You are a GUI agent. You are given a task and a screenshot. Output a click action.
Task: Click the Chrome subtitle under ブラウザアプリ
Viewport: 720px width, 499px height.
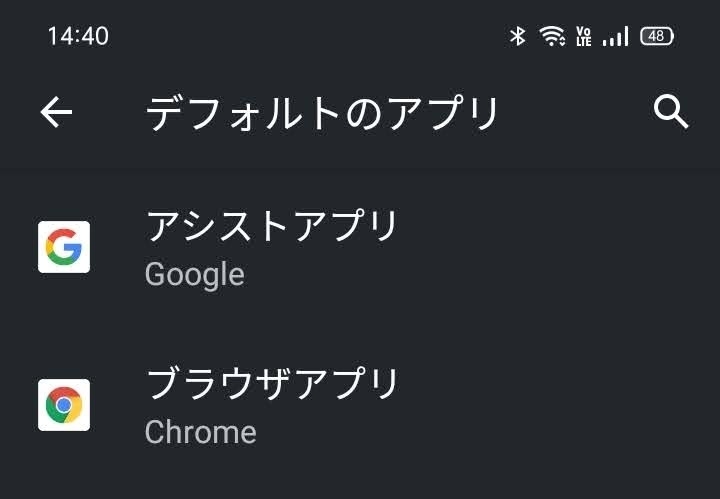200,432
